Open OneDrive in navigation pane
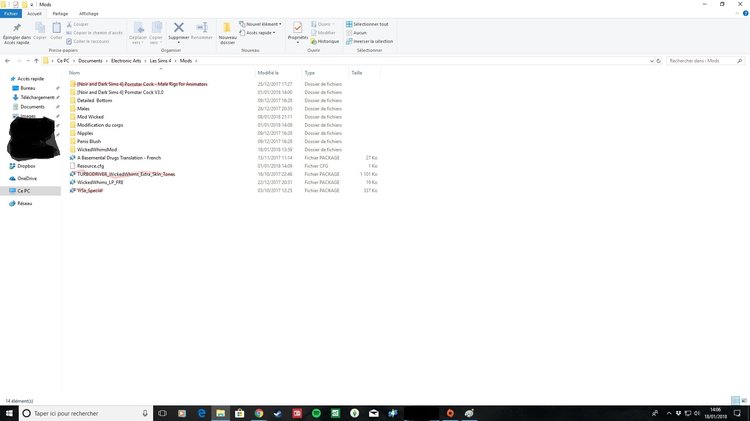Viewport: 750px width, 421px height. pos(27,178)
